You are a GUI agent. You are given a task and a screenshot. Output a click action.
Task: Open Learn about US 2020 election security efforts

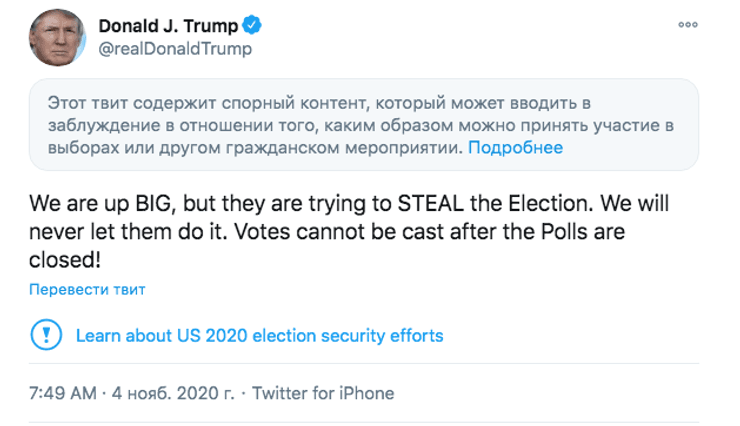(x=259, y=336)
